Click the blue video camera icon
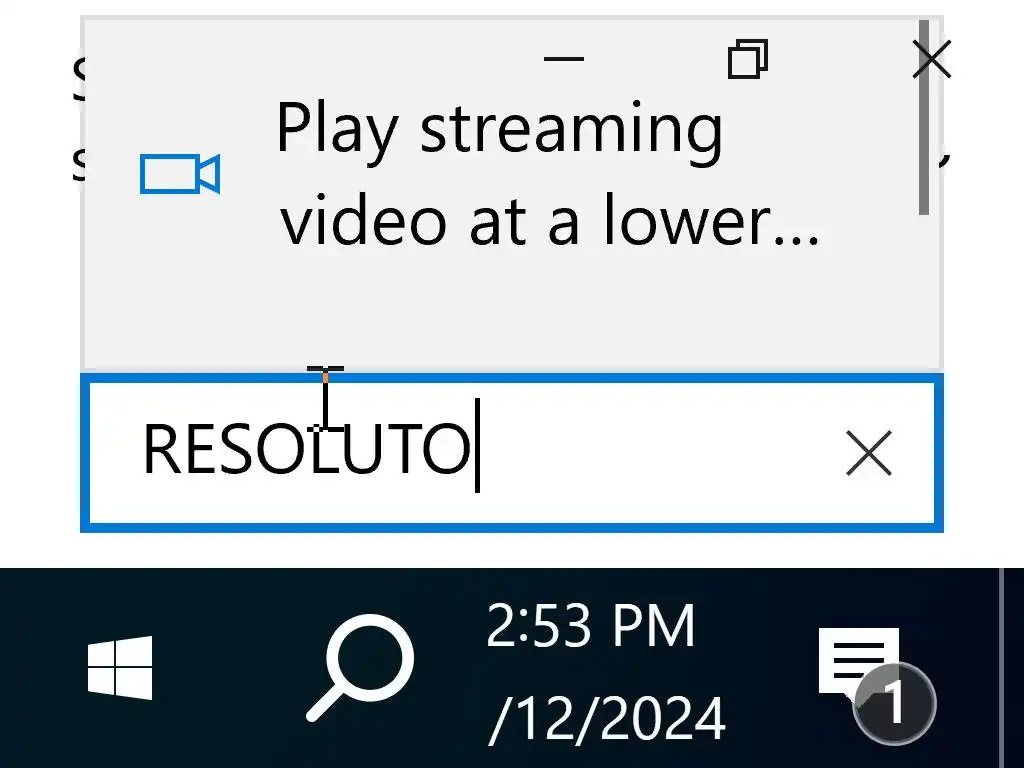 point(180,174)
